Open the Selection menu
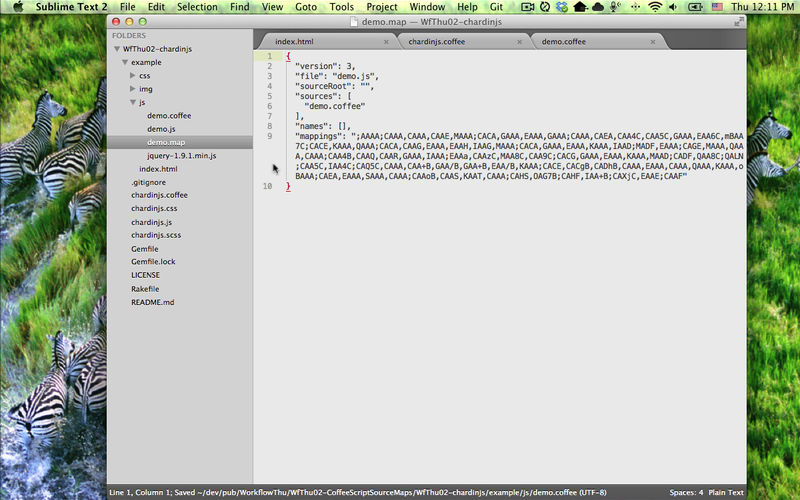This screenshot has width=800, height=500. (x=197, y=7)
